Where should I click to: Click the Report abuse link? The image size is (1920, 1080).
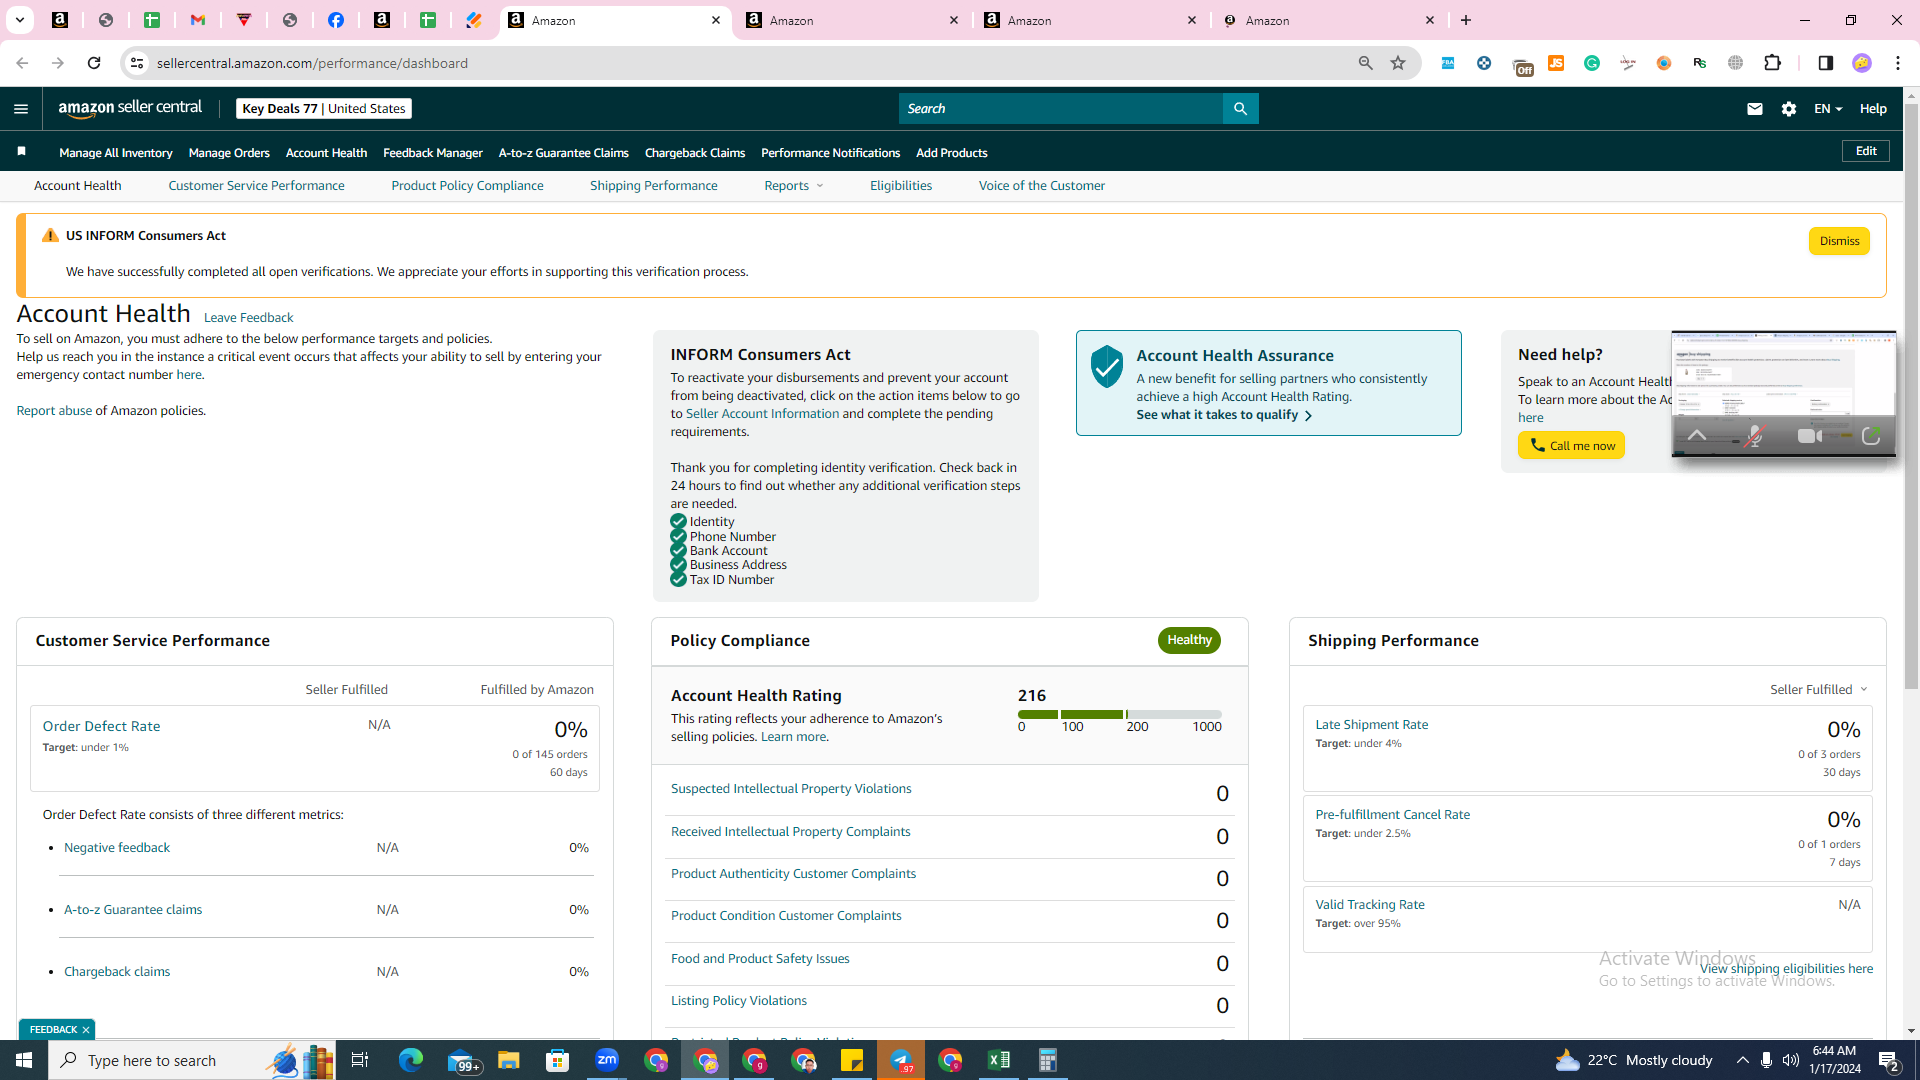54,411
